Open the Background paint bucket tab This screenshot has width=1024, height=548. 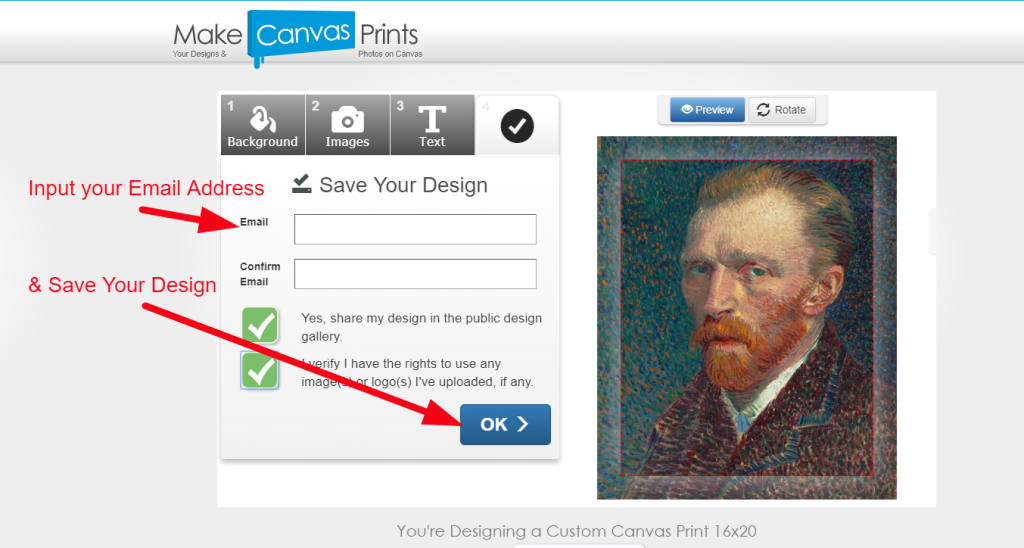(263, 125)
